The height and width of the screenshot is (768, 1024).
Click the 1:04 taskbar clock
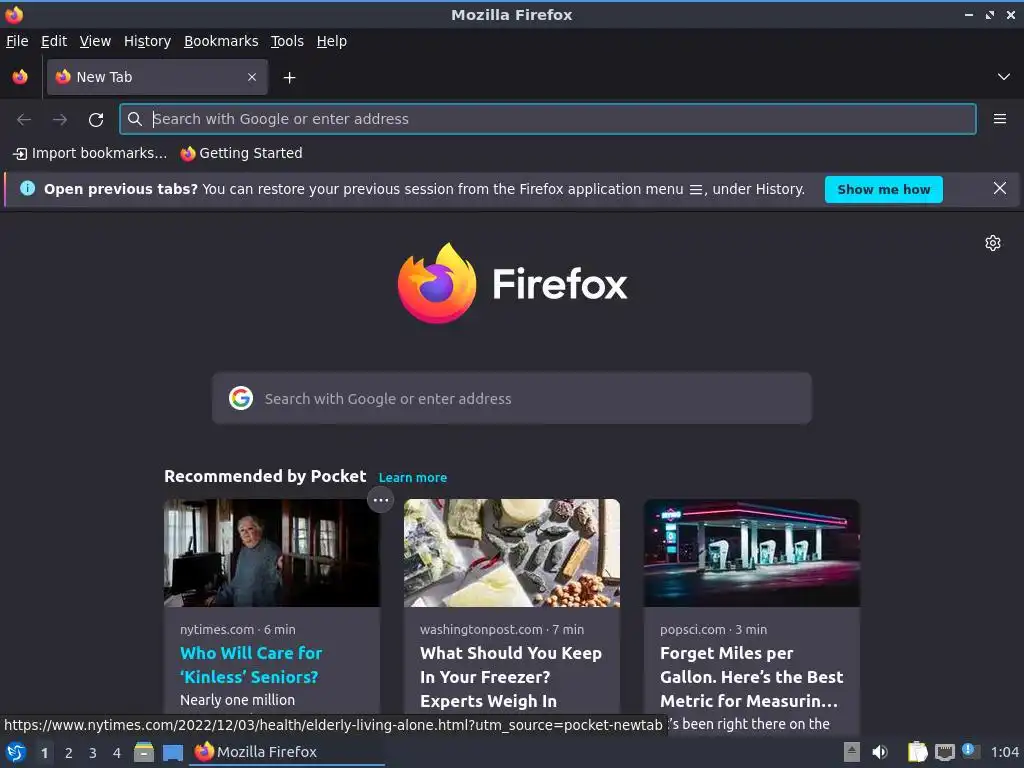pyautogui.click(x=1004, y=752)
